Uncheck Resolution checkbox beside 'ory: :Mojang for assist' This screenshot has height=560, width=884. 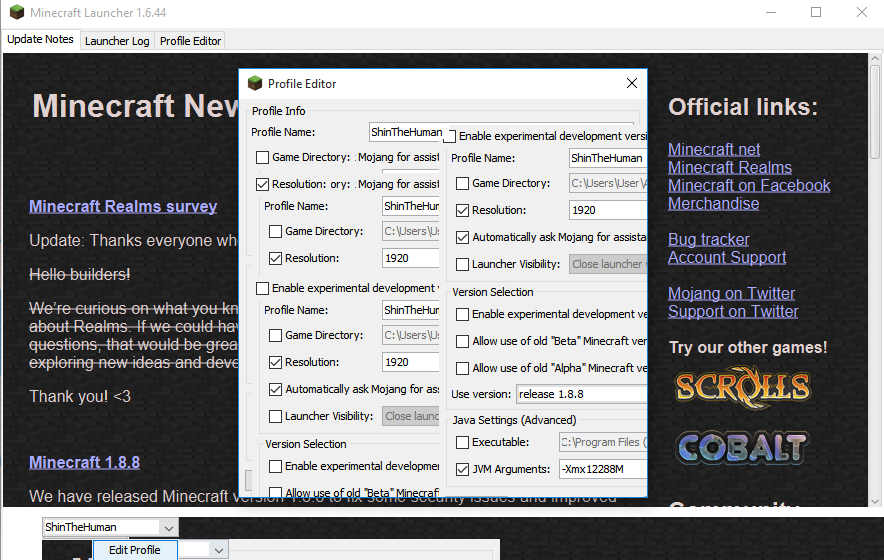tap(262, 184)
